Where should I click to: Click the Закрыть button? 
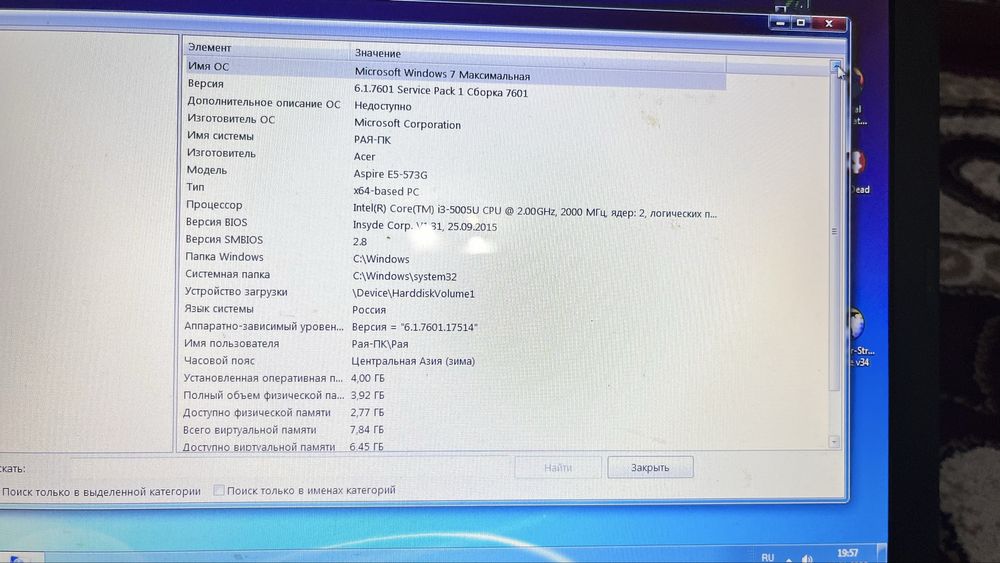pos(650,467)
